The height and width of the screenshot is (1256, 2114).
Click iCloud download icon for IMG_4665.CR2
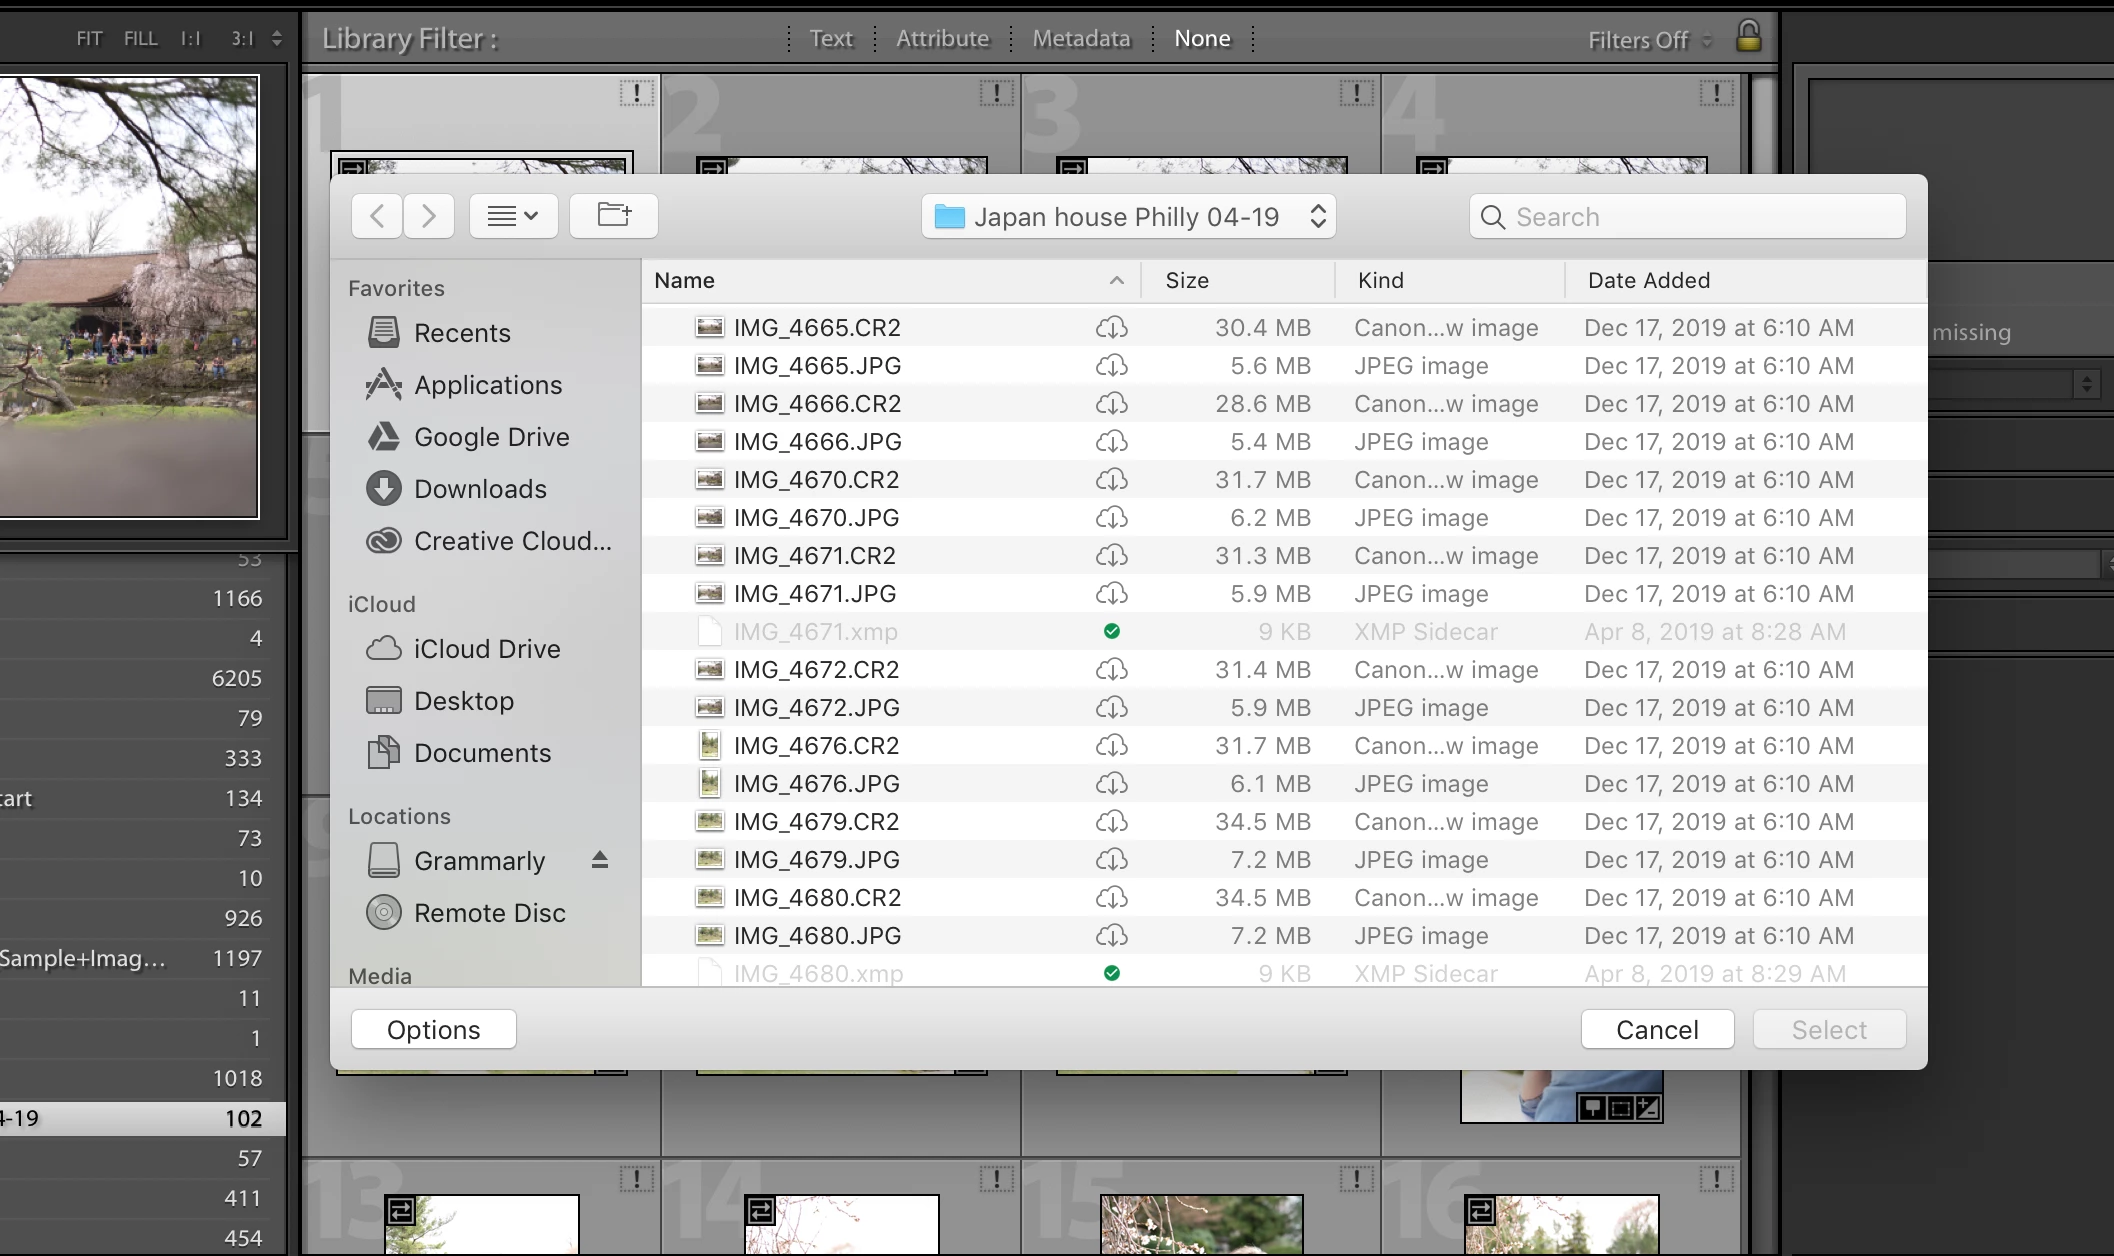(1111, 328)
